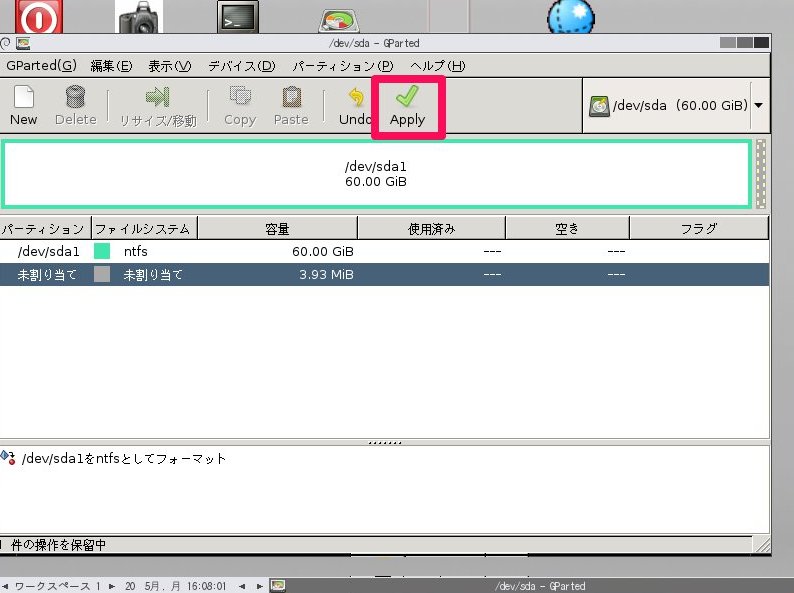Click the disk icon beside /dev/sda selector
Screen dimensions: 794x593
pos(599,106)
